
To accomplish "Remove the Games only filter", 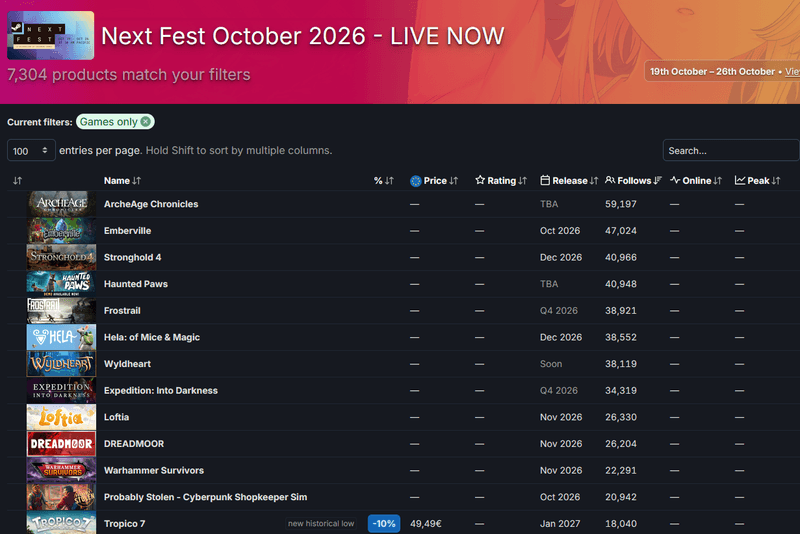I will tap(146, 122).
